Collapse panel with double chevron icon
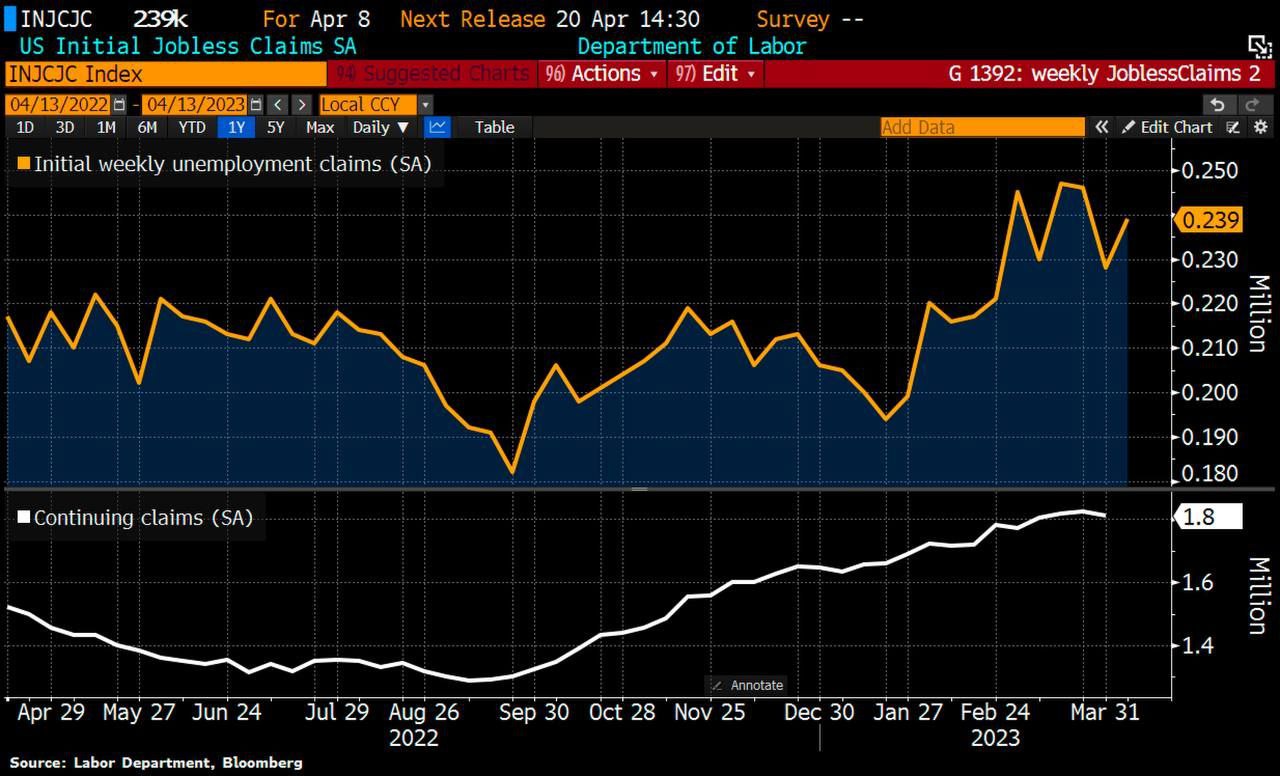The height and width of the screenshot is (776, 1280). (x=1101, y=127)
